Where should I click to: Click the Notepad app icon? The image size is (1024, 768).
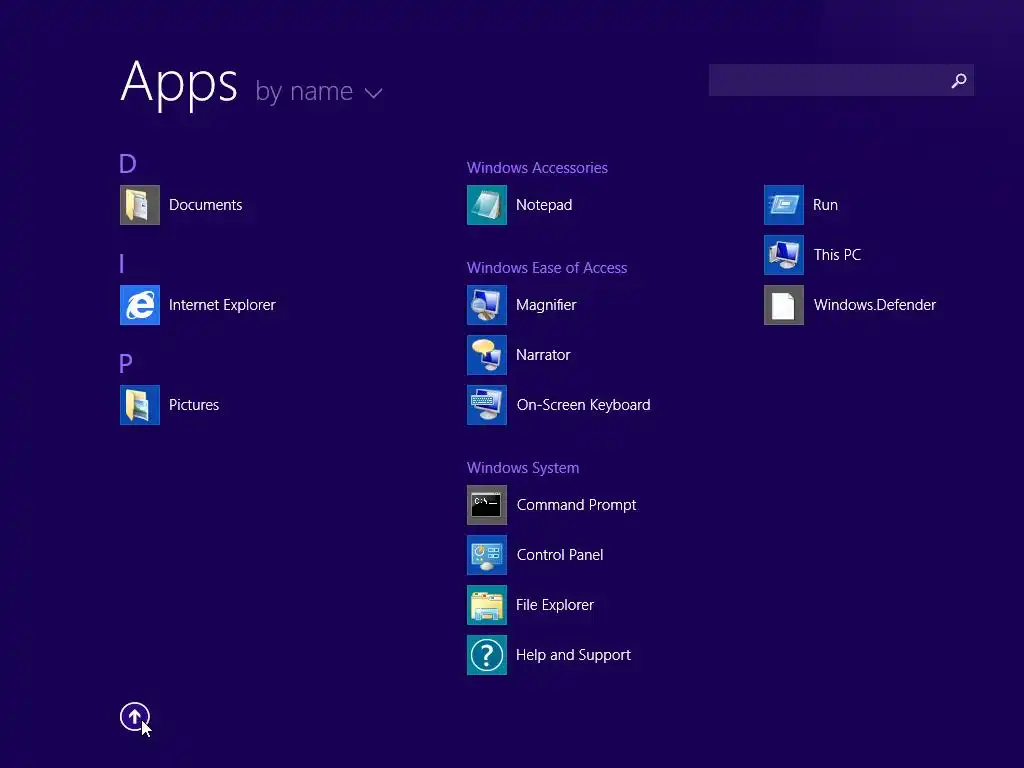pyautogui.click(x=487, y=205)
